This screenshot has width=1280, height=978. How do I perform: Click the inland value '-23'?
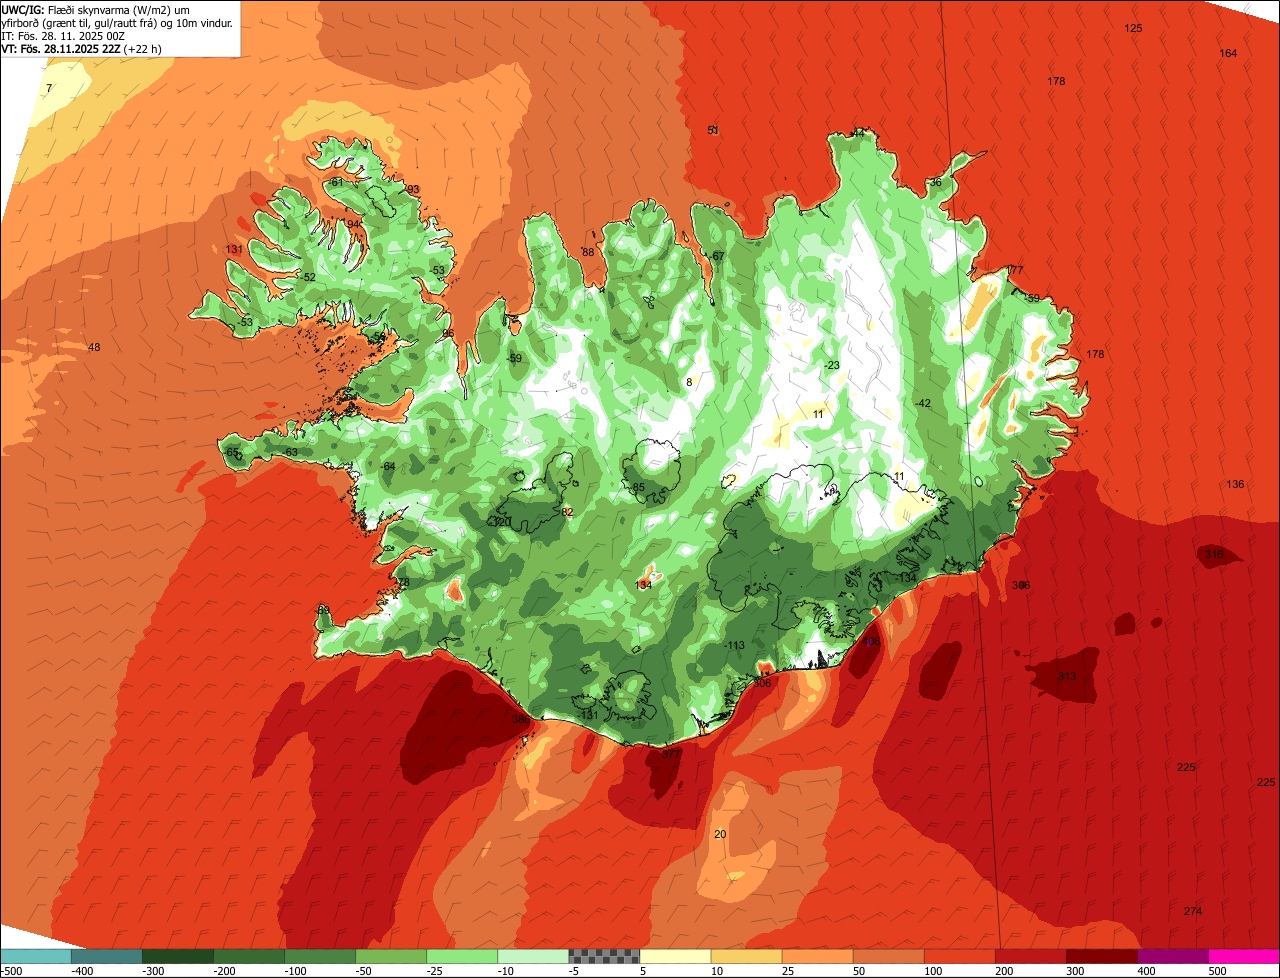coord(831,365)
